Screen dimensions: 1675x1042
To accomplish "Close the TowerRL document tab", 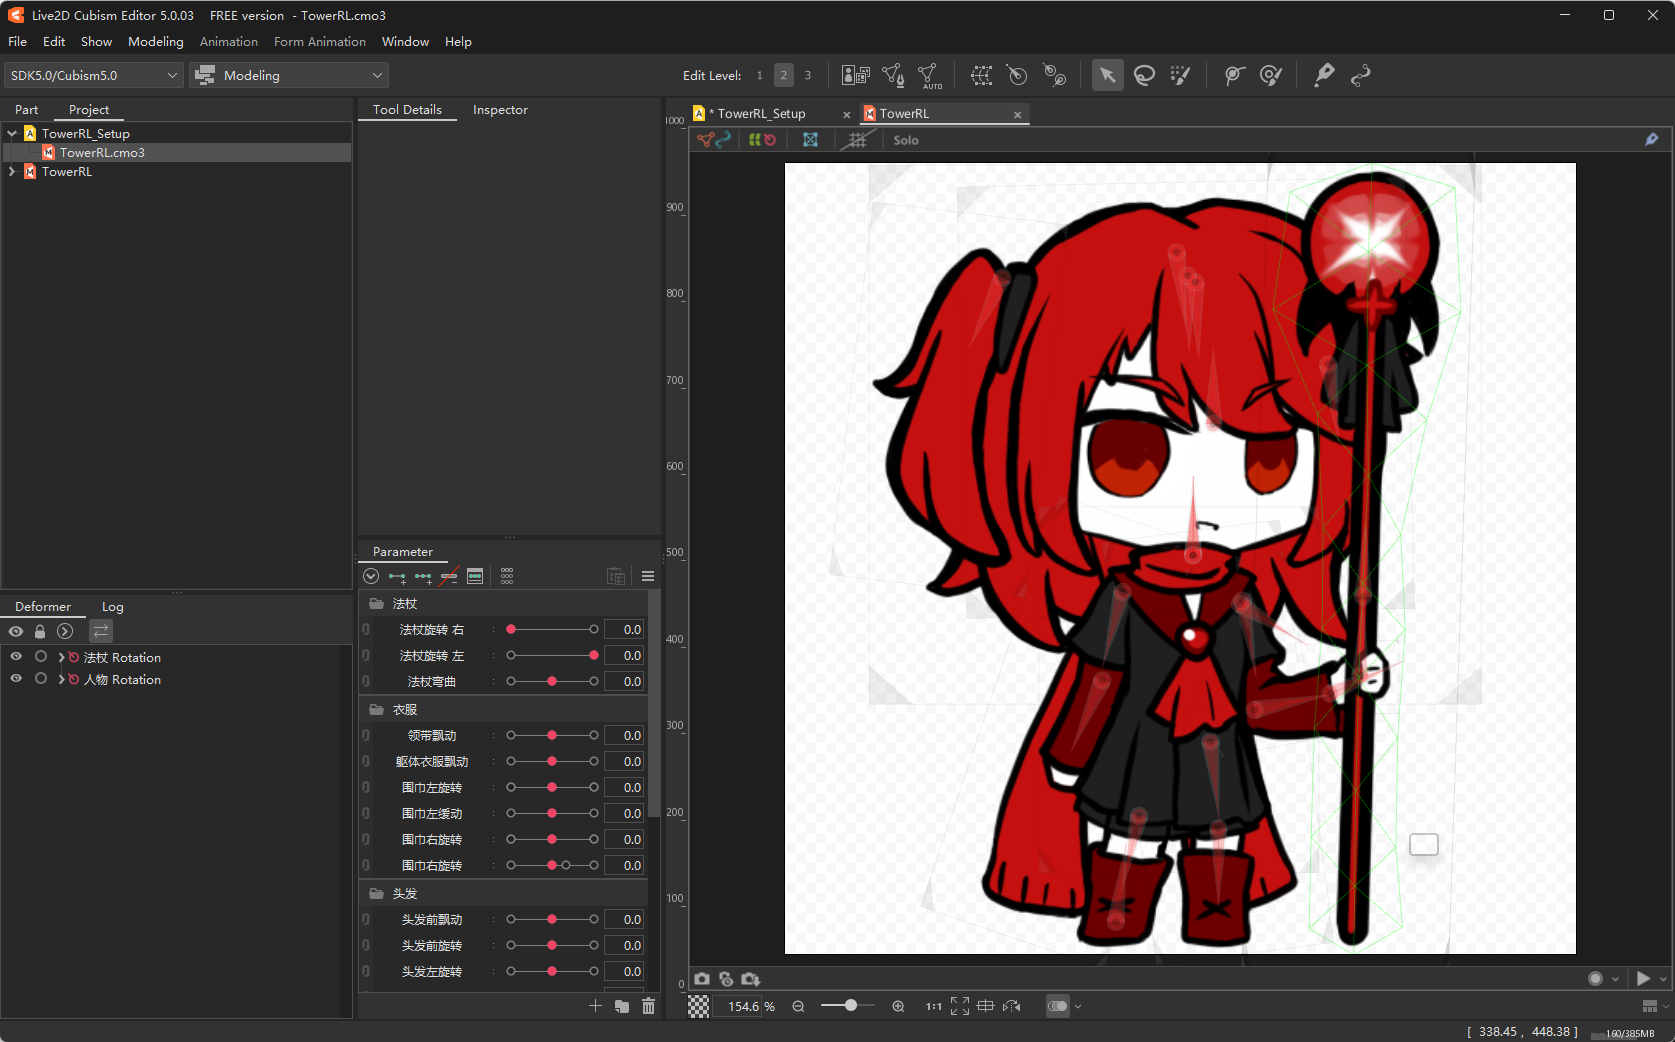I will 1017,115.
